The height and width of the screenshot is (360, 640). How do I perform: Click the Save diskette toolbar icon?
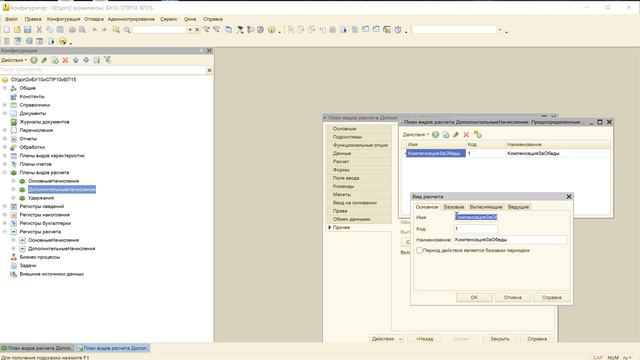tap(28, 30)
